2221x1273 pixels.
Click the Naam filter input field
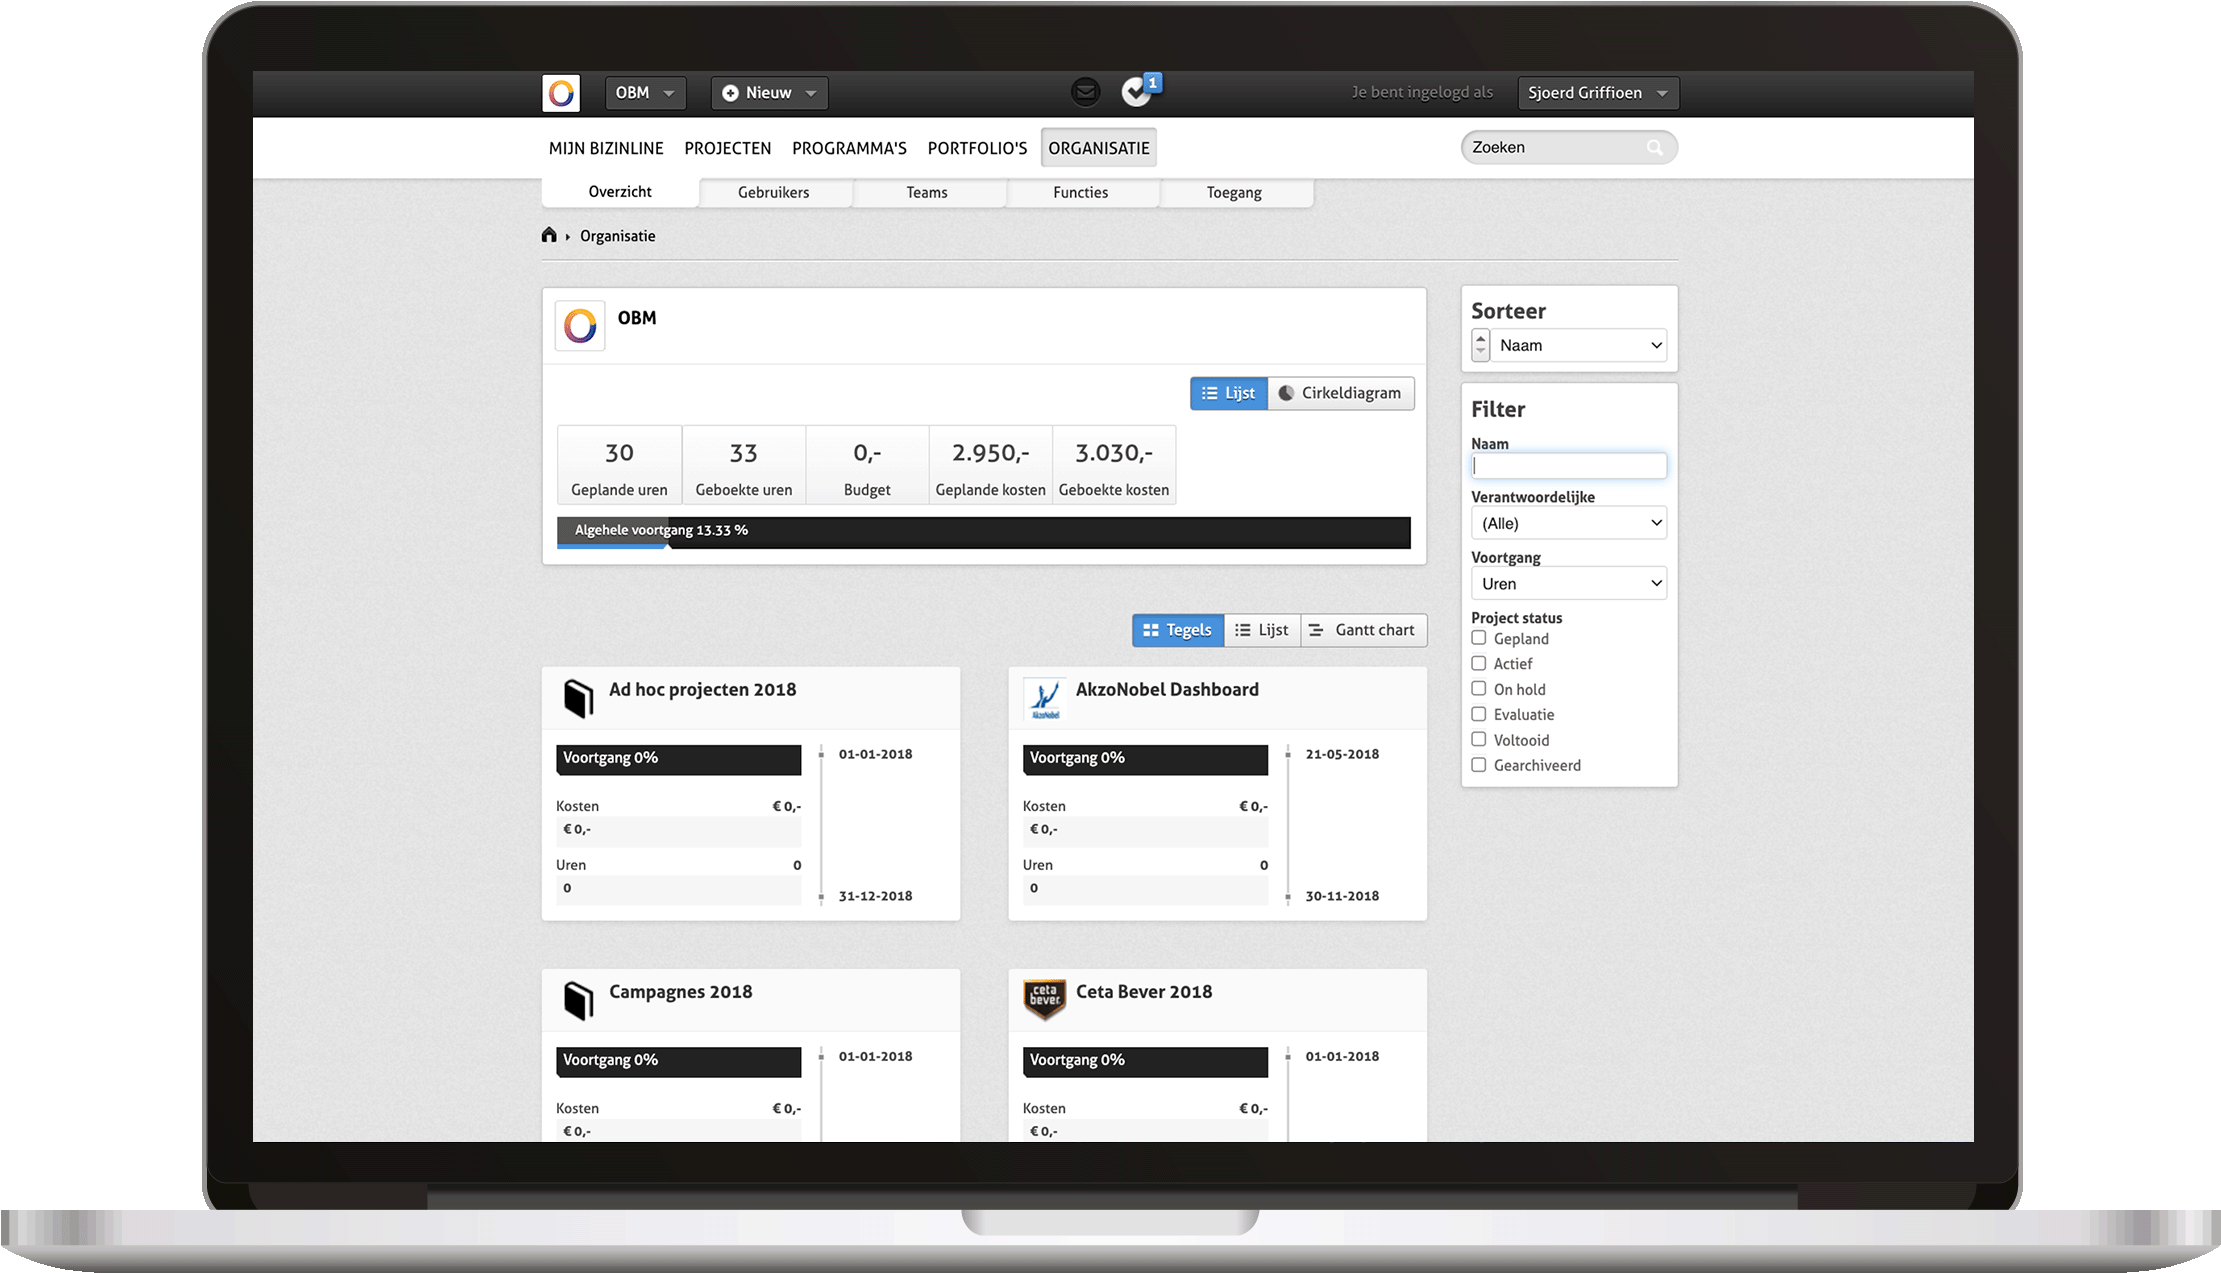click(x=1569, y=465)
